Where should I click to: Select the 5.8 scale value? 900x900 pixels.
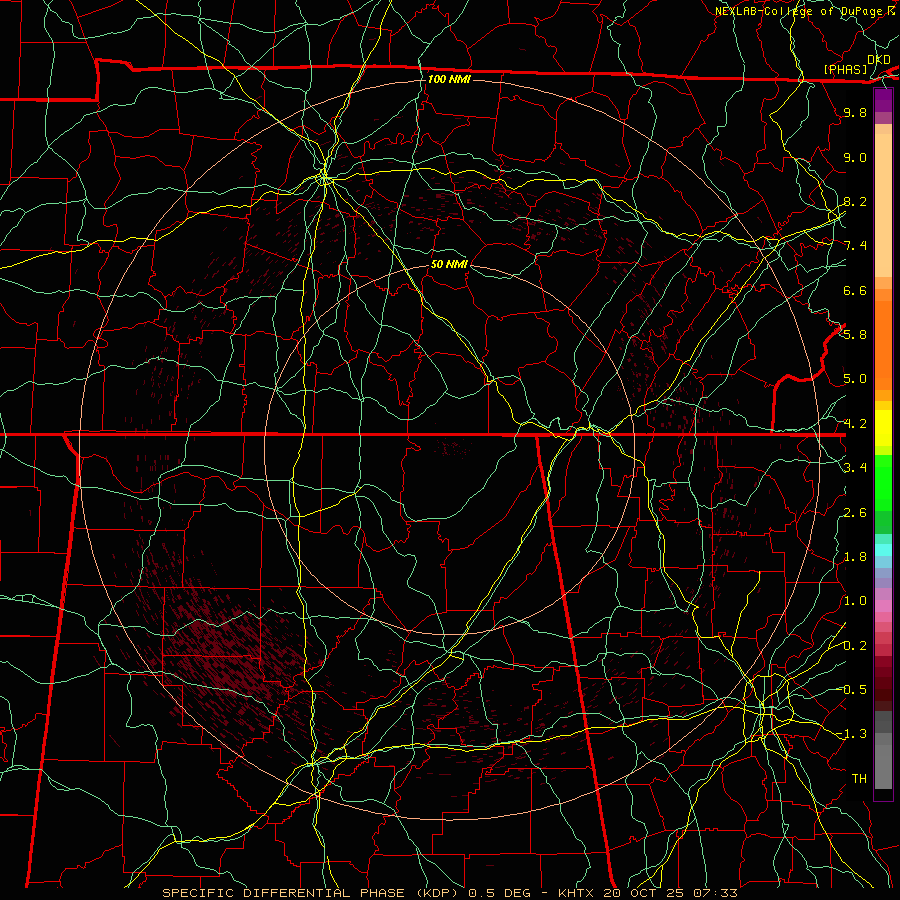[x=855, y=335]
